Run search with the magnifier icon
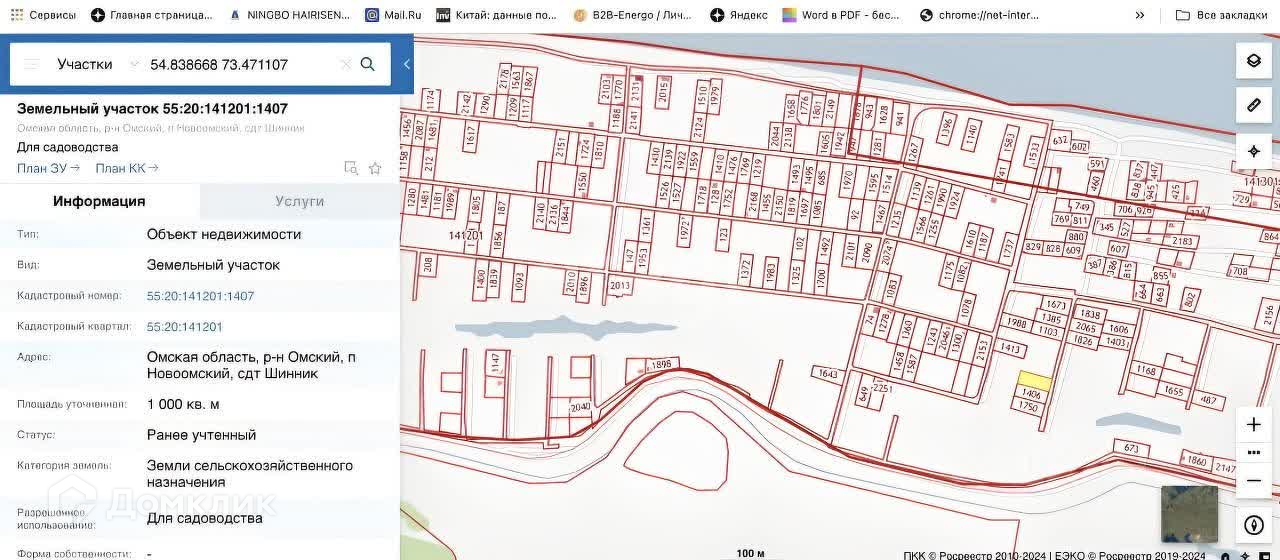The width and height of the screenshot is (1280, 560). [x=367, y=64]
